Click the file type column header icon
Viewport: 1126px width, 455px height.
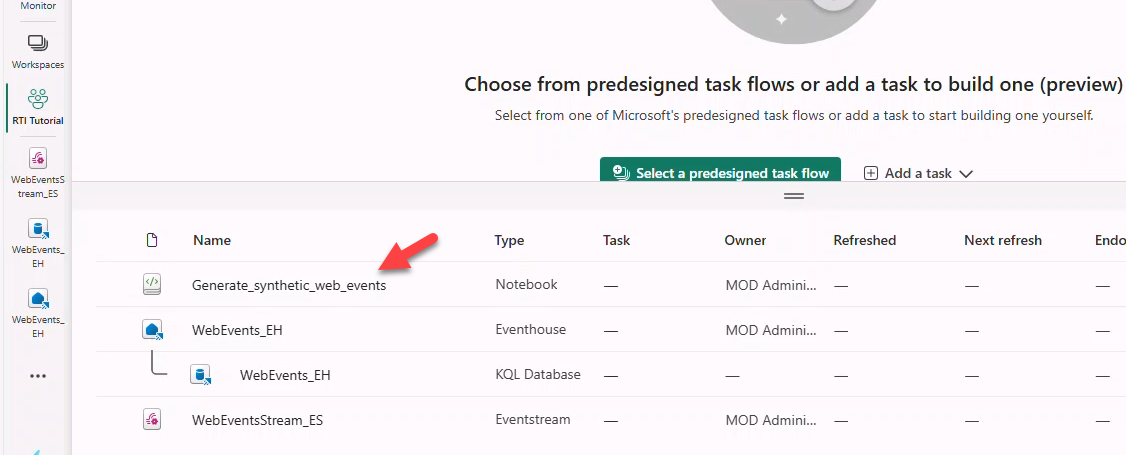pos(152,240)
